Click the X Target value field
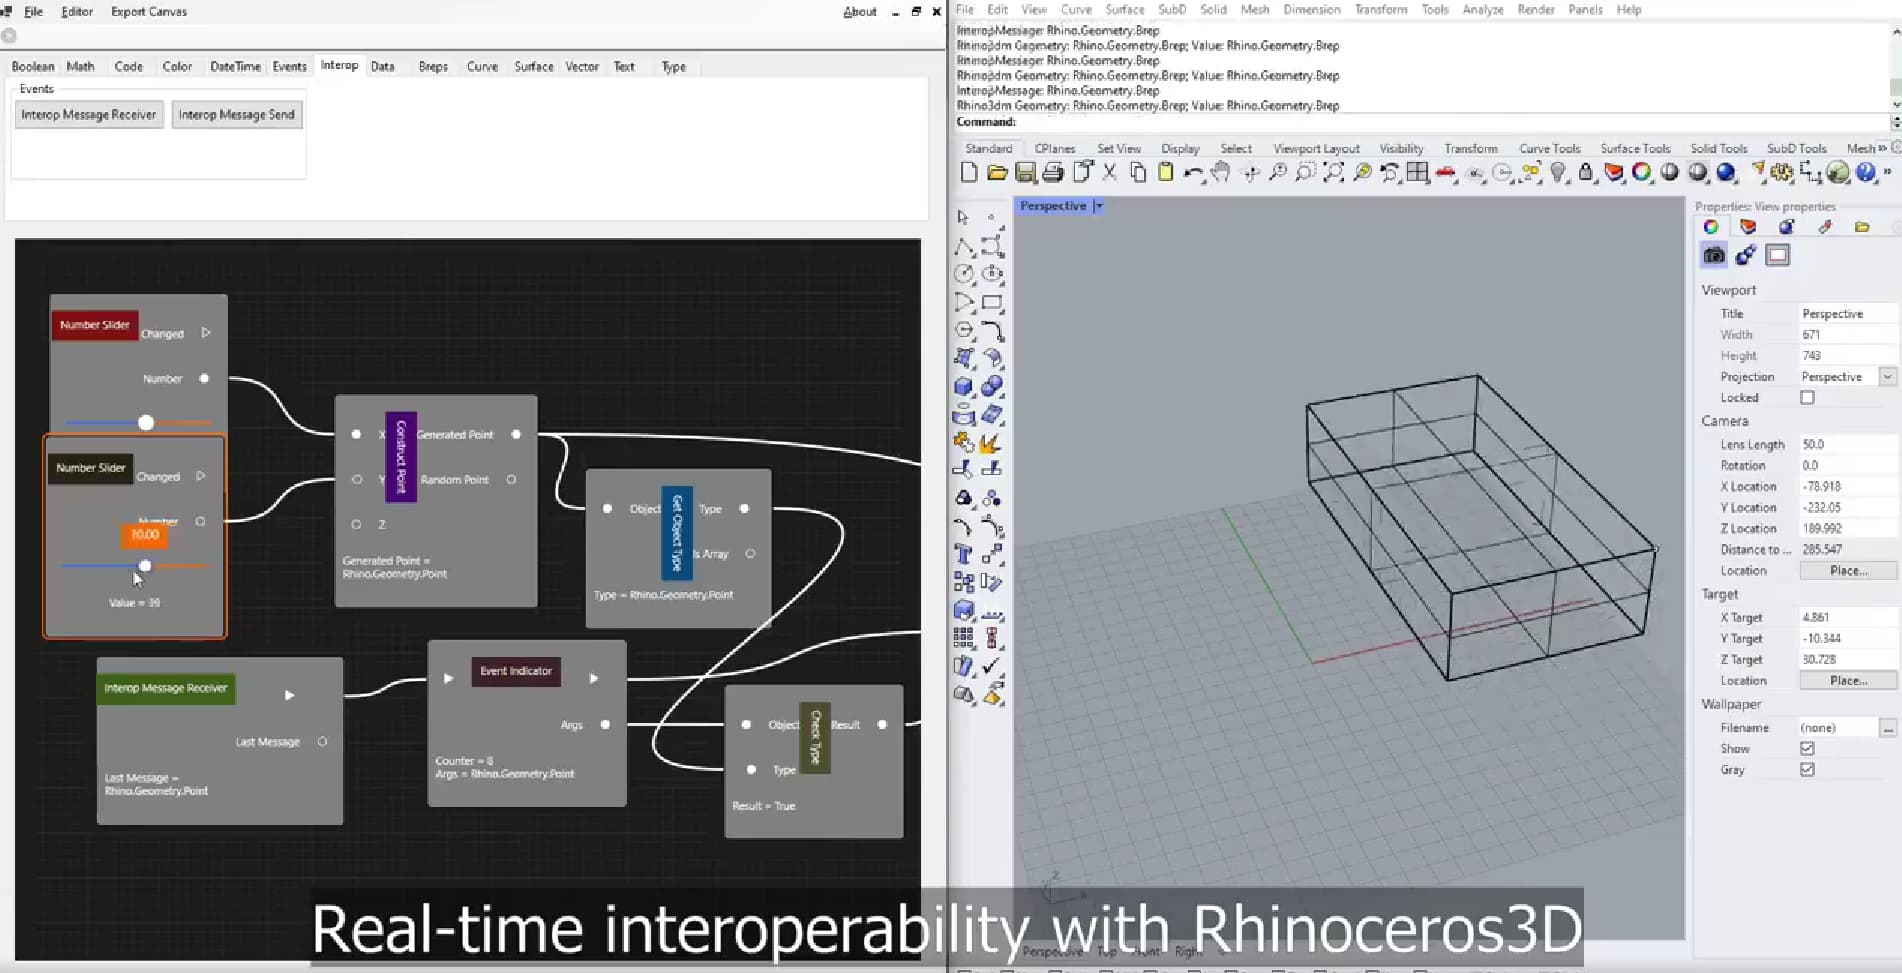This screenshot has height=973, width=1902. [1848, 618]
